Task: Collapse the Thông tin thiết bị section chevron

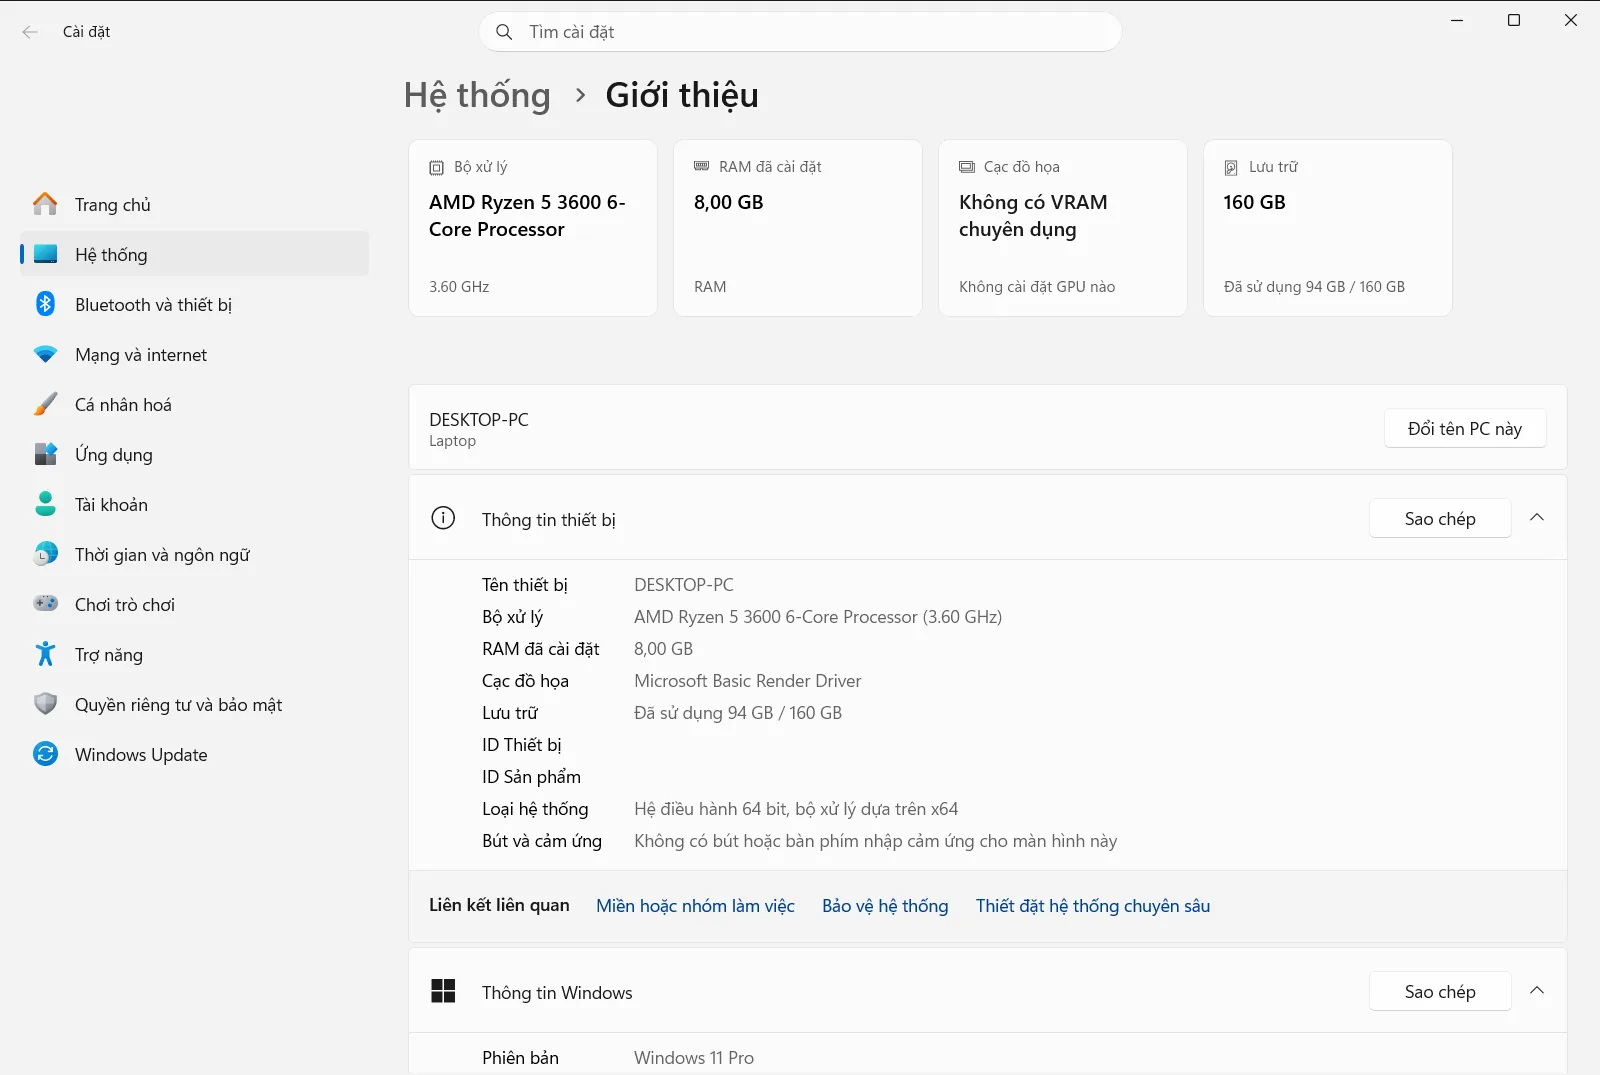Action: pyautogui.click(x=1537, y=518)
